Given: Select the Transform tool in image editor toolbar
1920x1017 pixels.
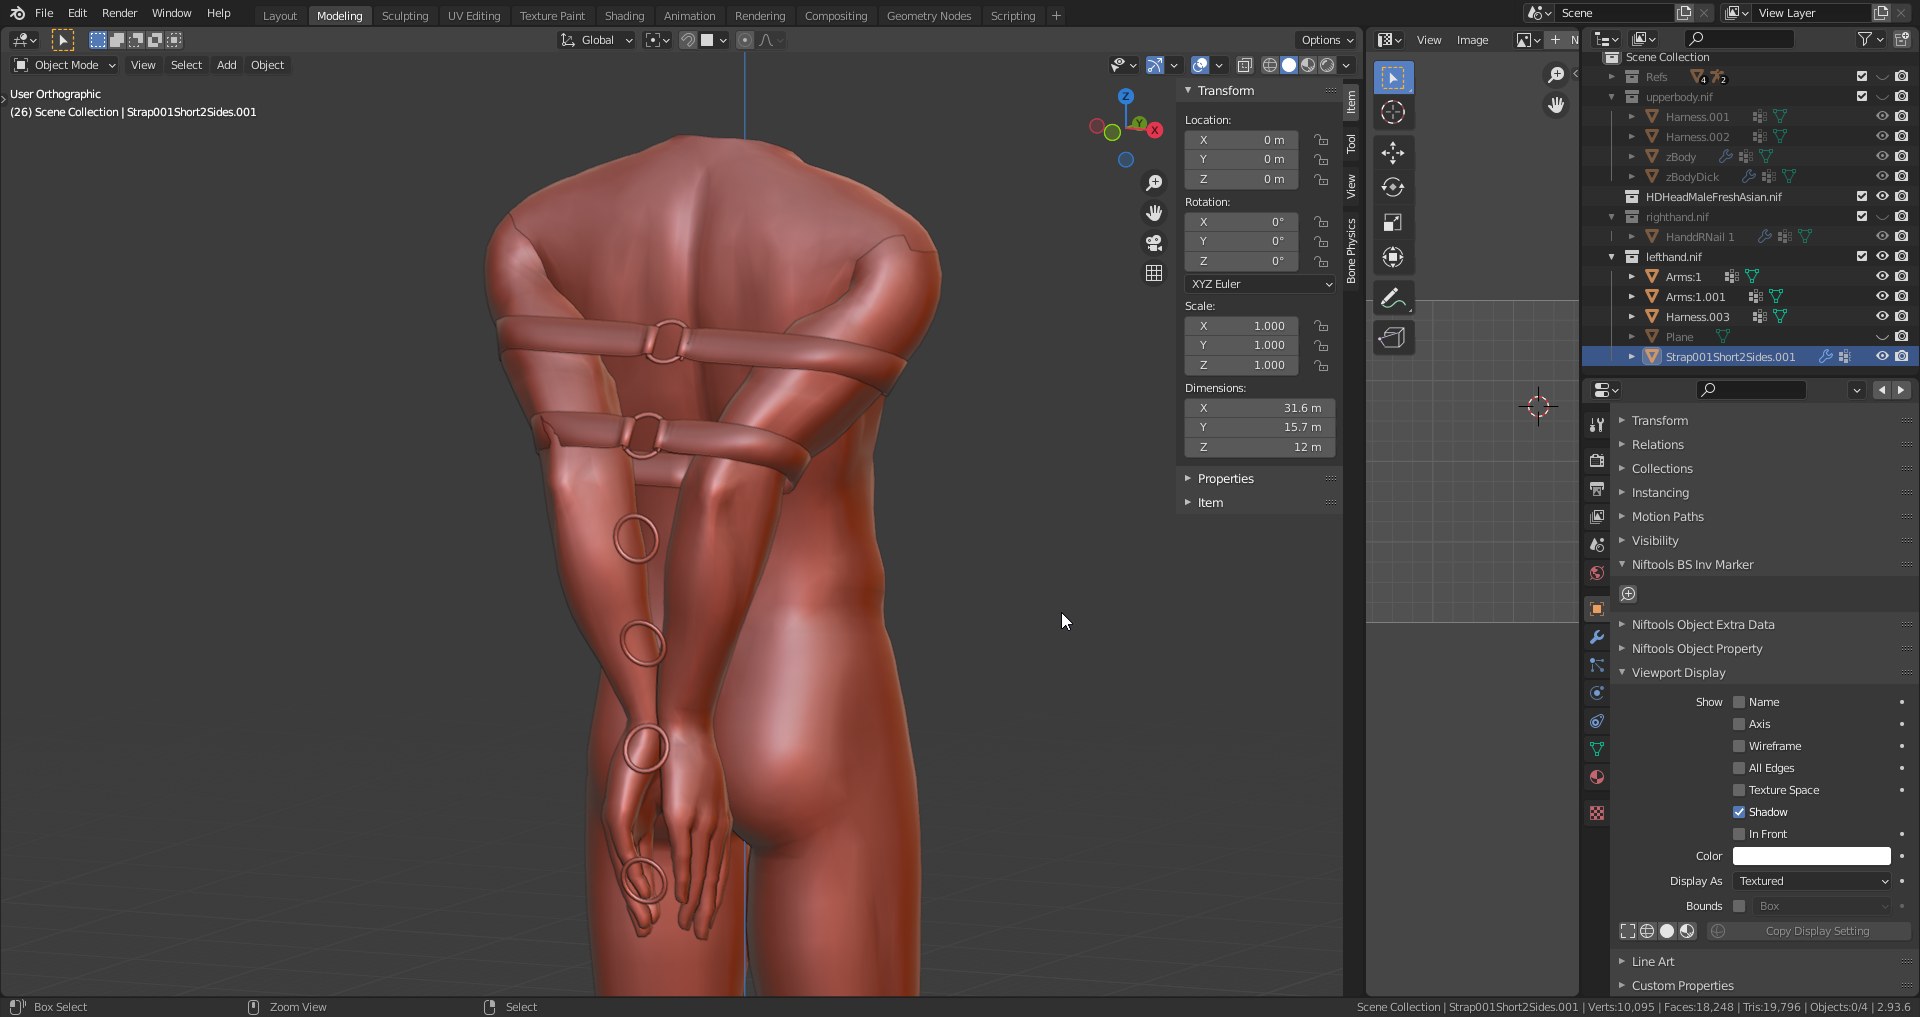Looking at the screenshot, I should (x=1393, y=257).
